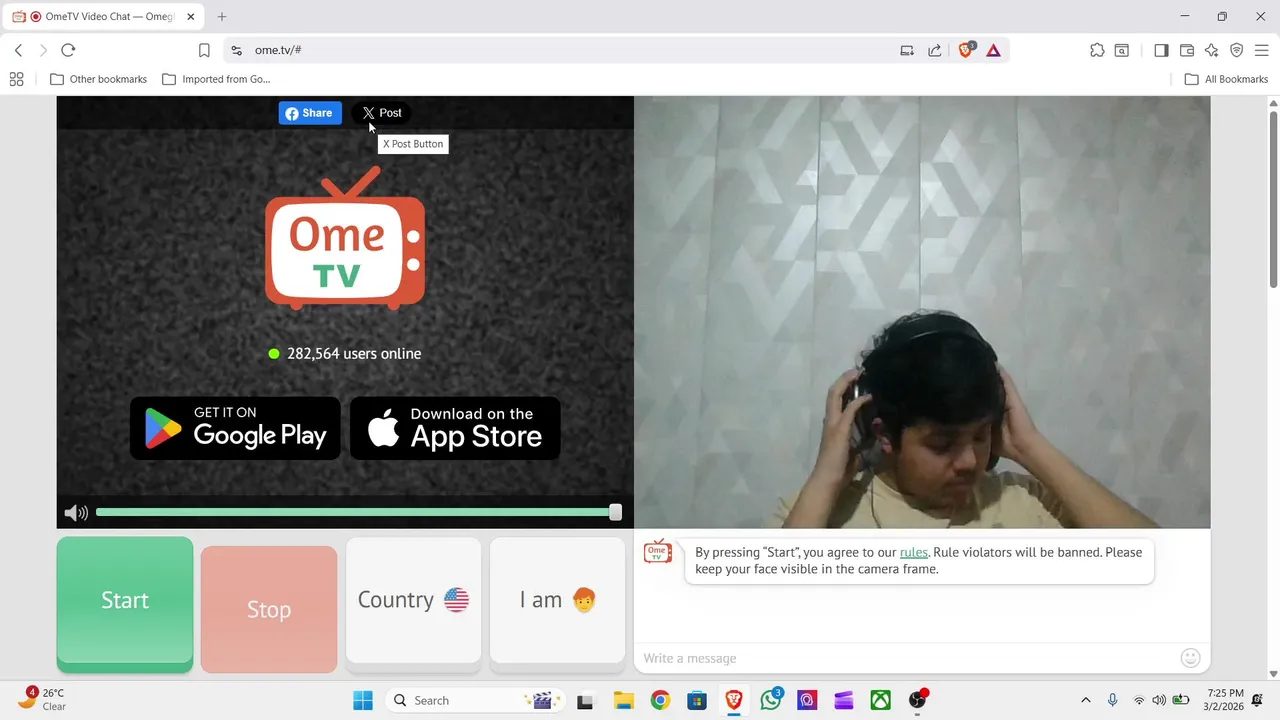The width and height of the screenshot is (1280, 720).
Task: Open the Extensions puzzle icon
Action: pos(1097,50)
